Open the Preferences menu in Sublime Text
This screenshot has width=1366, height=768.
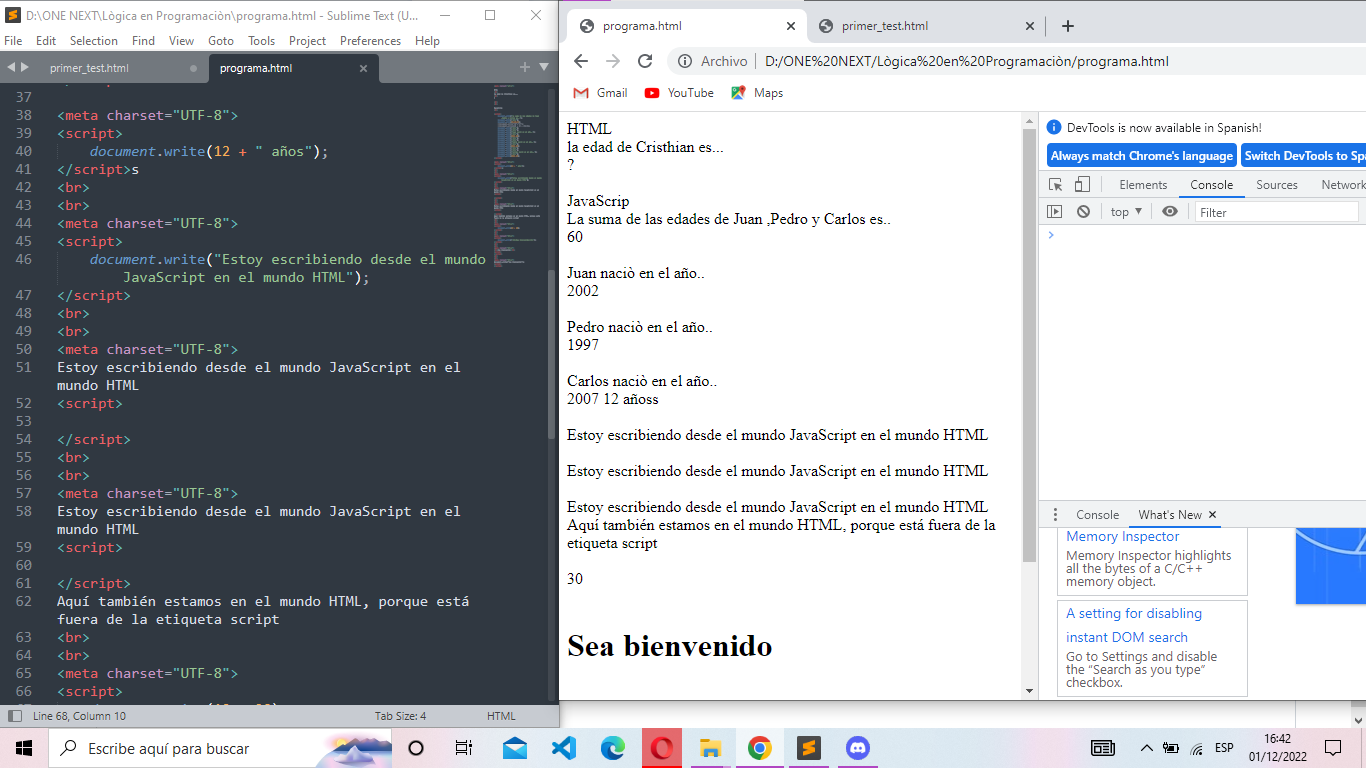(370, 41)
